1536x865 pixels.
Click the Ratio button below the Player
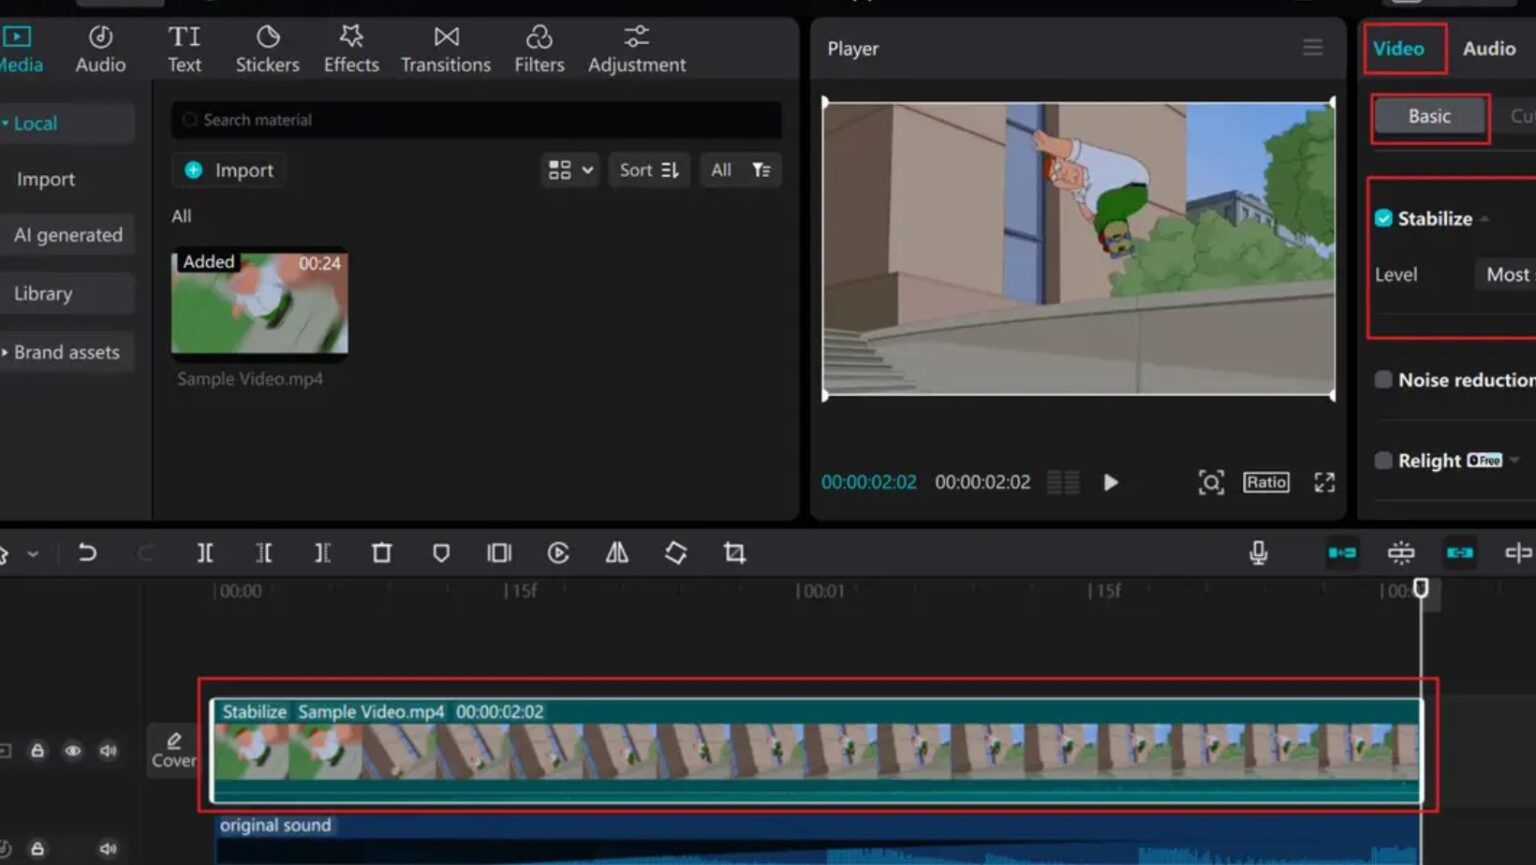[1265, 482]
